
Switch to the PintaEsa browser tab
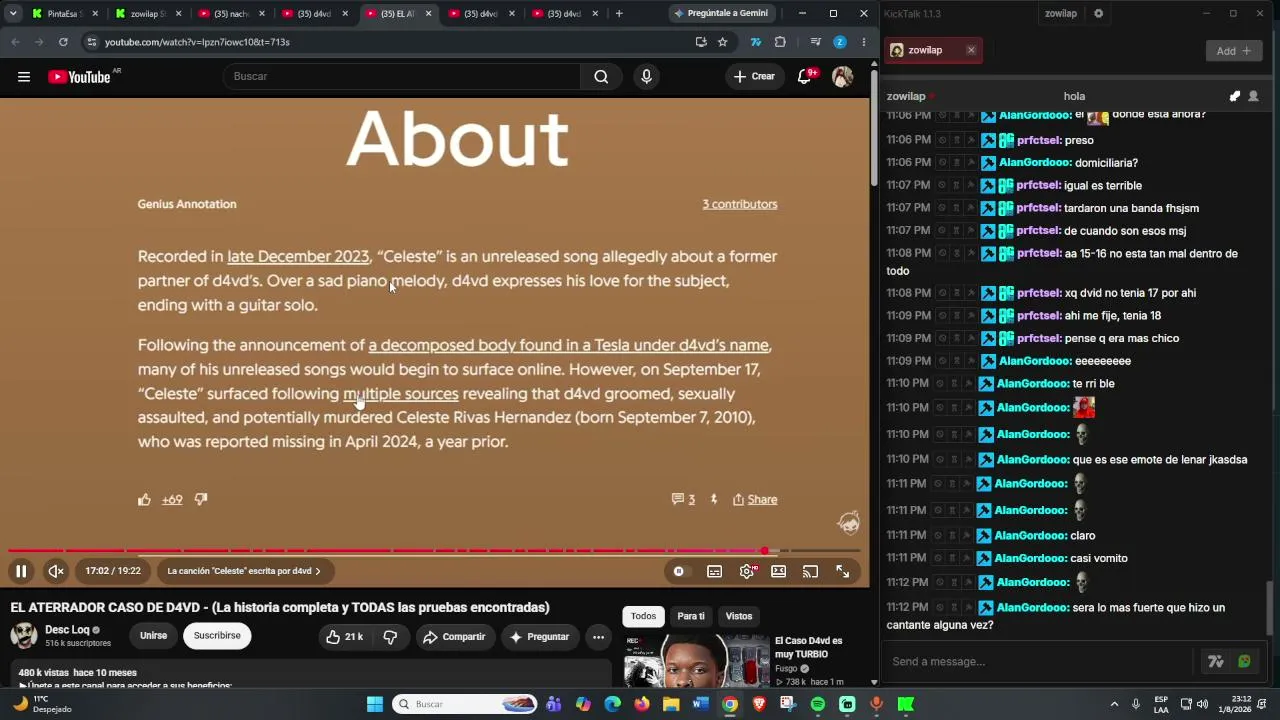[64, 14]
